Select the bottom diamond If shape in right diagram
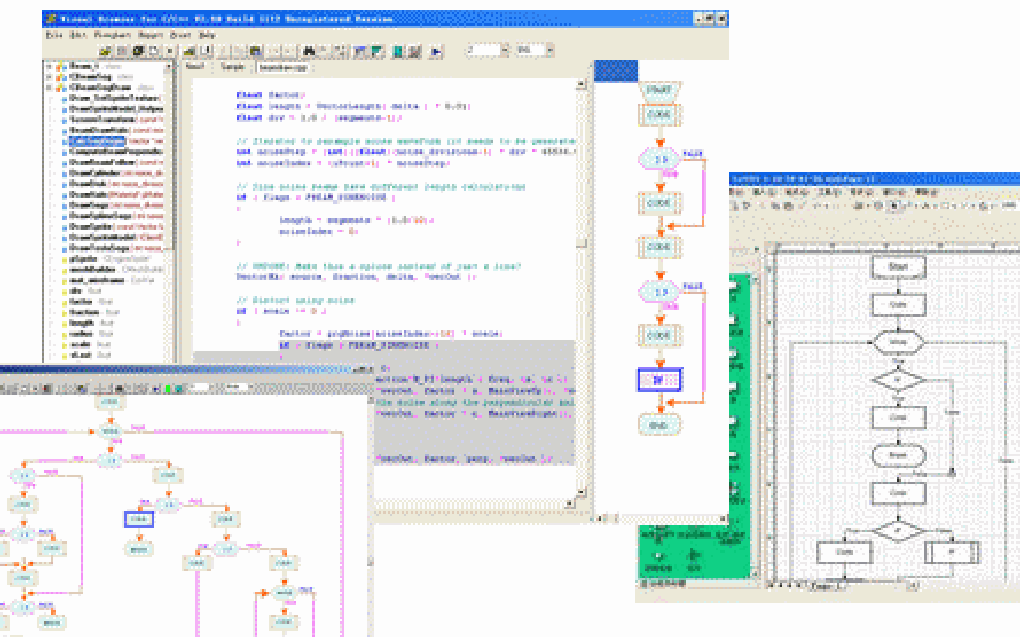Image resolution: width=1020 pixels, height=637 pixels. tap(898, 528)
